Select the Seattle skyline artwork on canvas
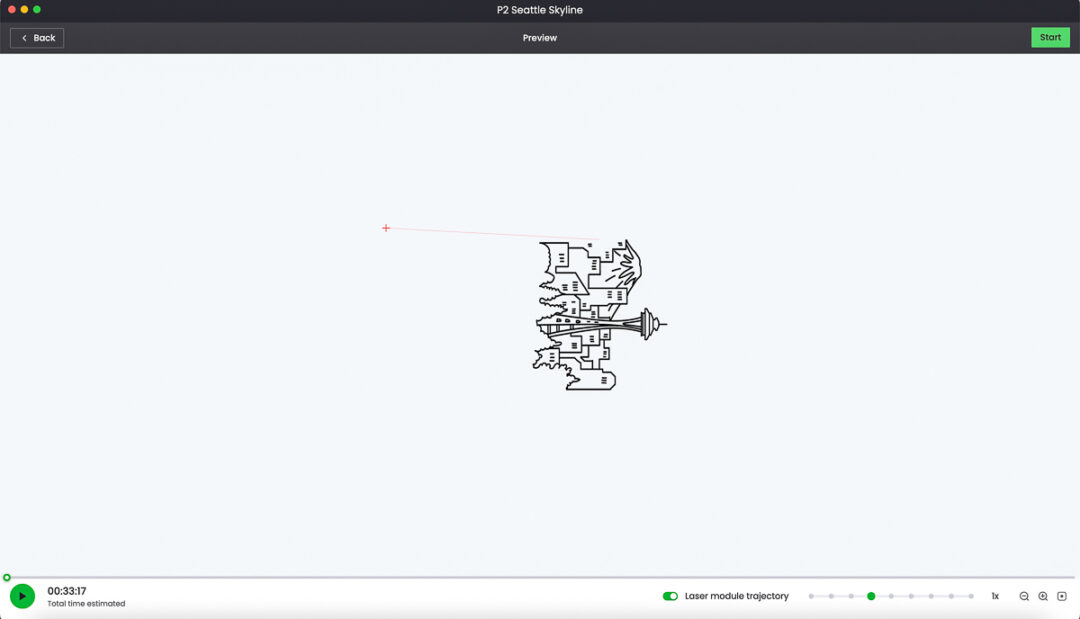 click(595, 315)
